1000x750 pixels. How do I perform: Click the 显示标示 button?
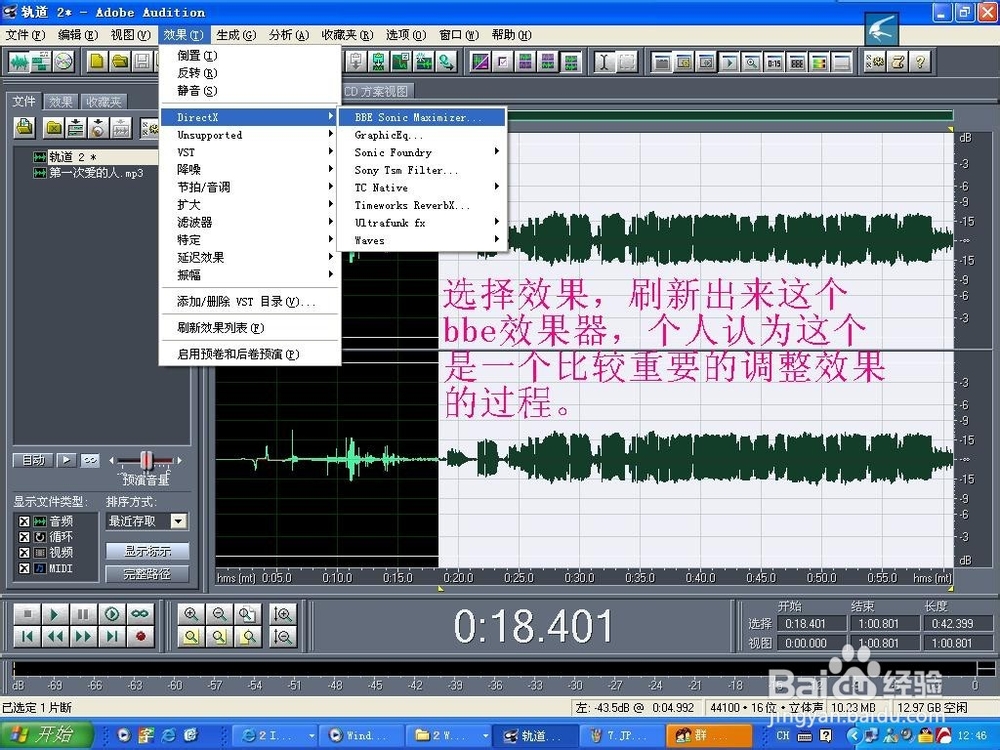coord(147,552)
